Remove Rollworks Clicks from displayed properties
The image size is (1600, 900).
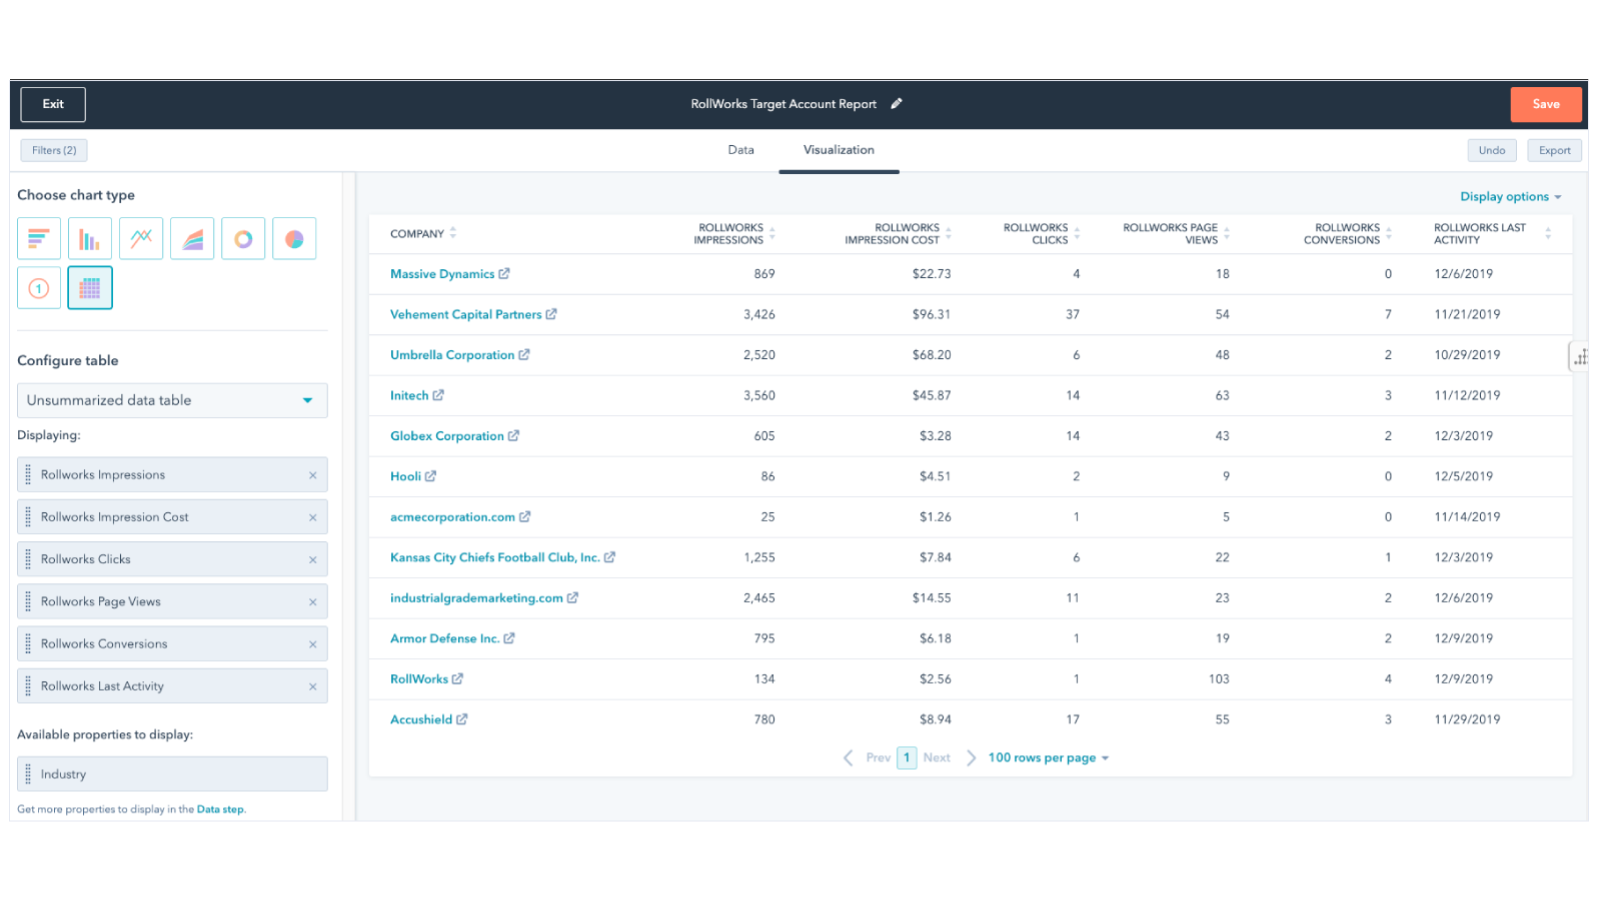coord(313,559)
